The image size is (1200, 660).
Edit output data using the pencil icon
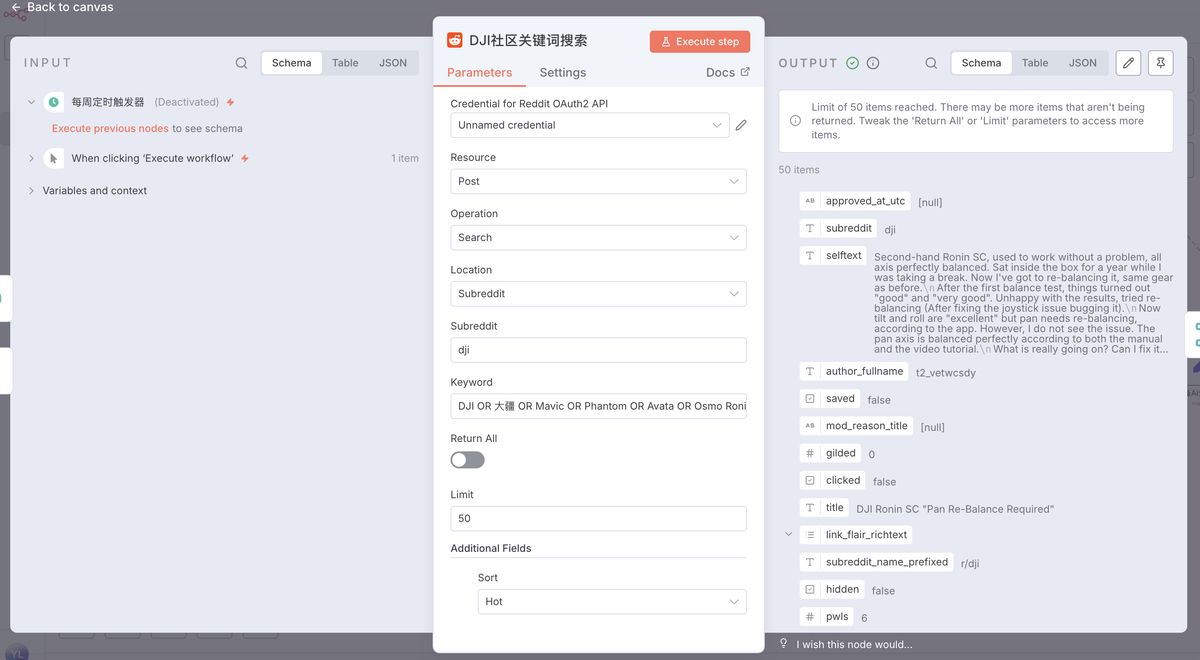point(1128,62)
